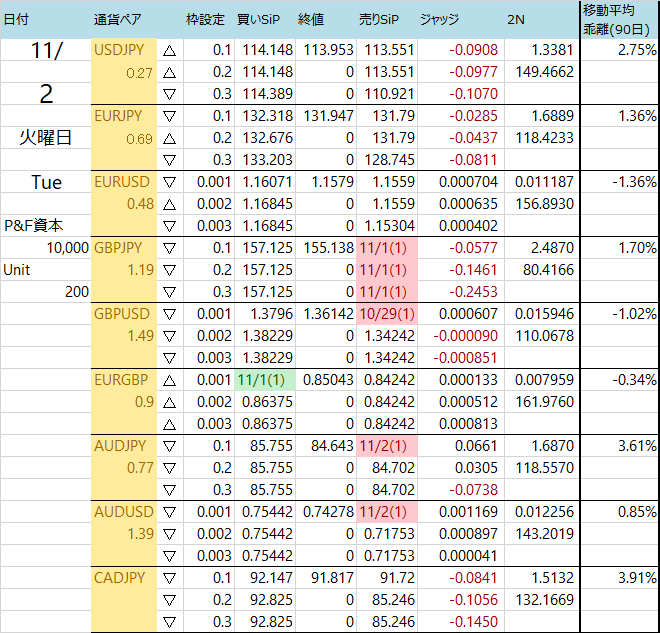Select the judge value -0.000851
The width and height of the screenshot is (660, 633).
coord(466,358)
